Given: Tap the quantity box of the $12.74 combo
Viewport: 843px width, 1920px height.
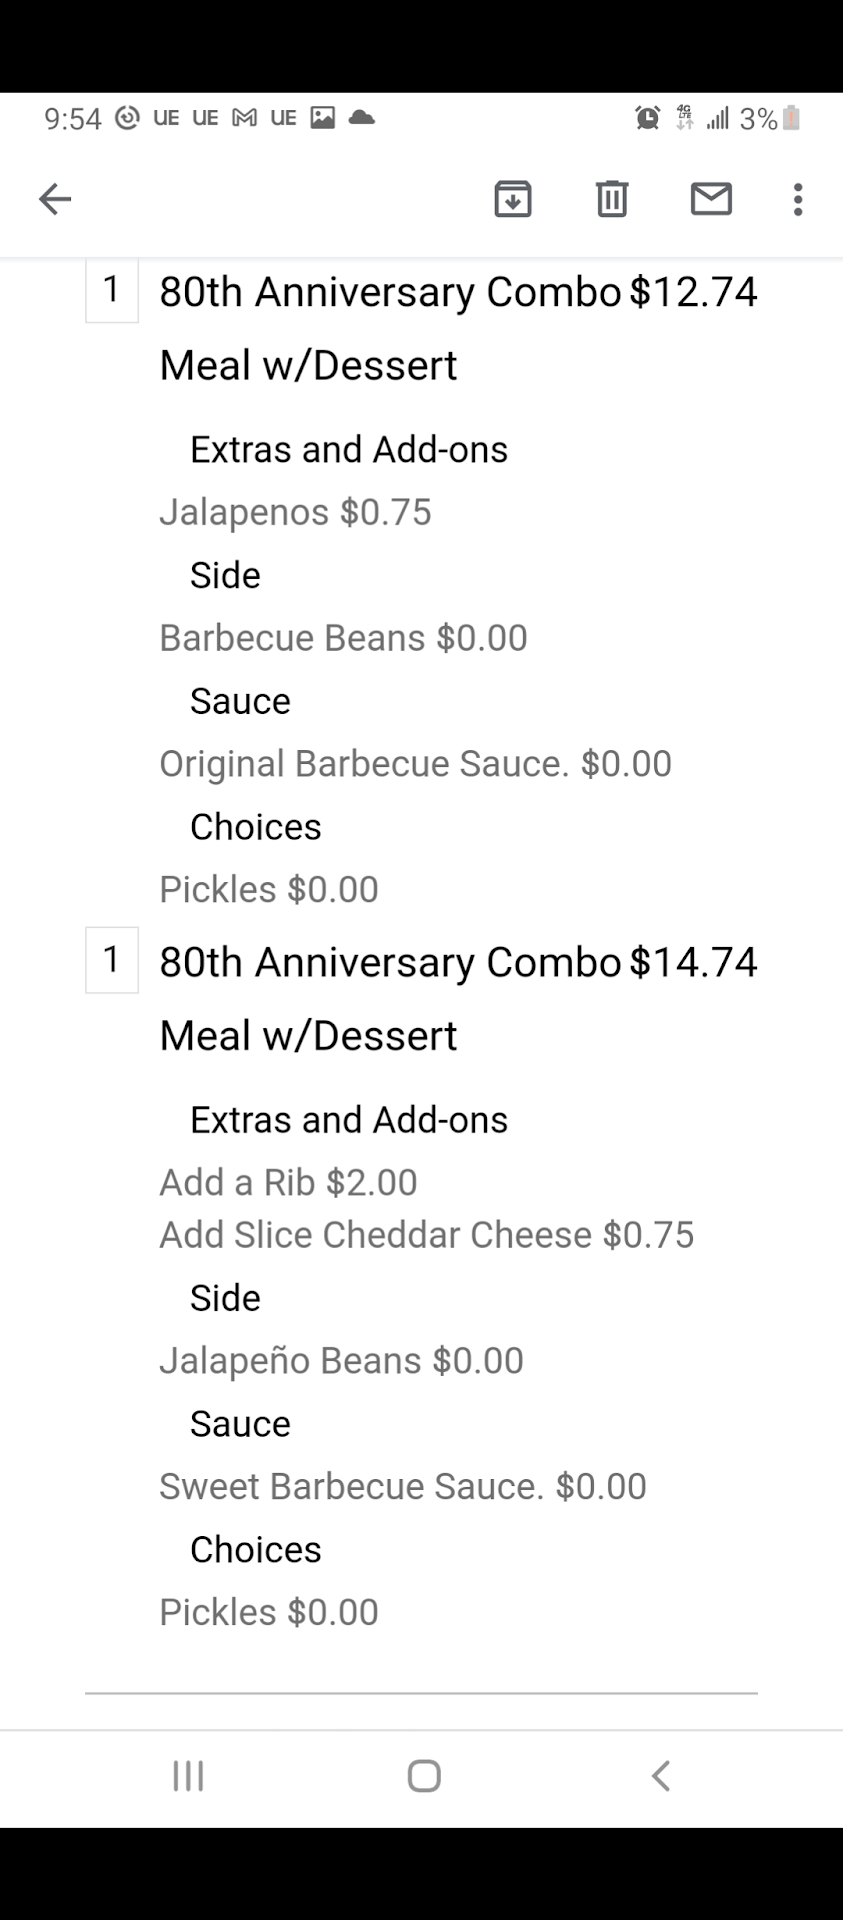Looking at the screenshot, I should click(x=112, y=290).
